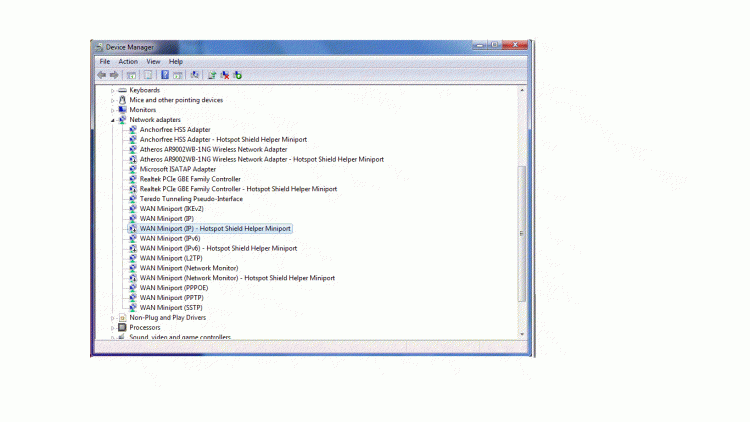Open the Help menu
Image resolution: width=750 pixels, height=422 pixels.
176,62
